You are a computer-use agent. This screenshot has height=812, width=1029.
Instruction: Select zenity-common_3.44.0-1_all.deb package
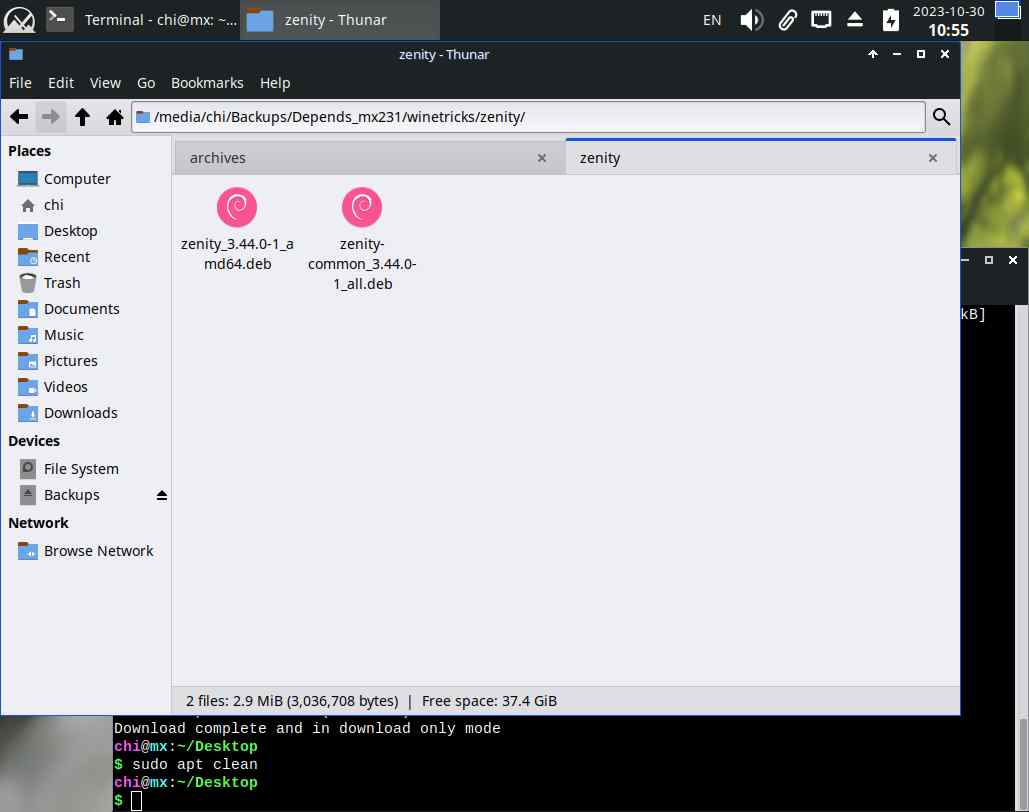click(x=361, y=209)
